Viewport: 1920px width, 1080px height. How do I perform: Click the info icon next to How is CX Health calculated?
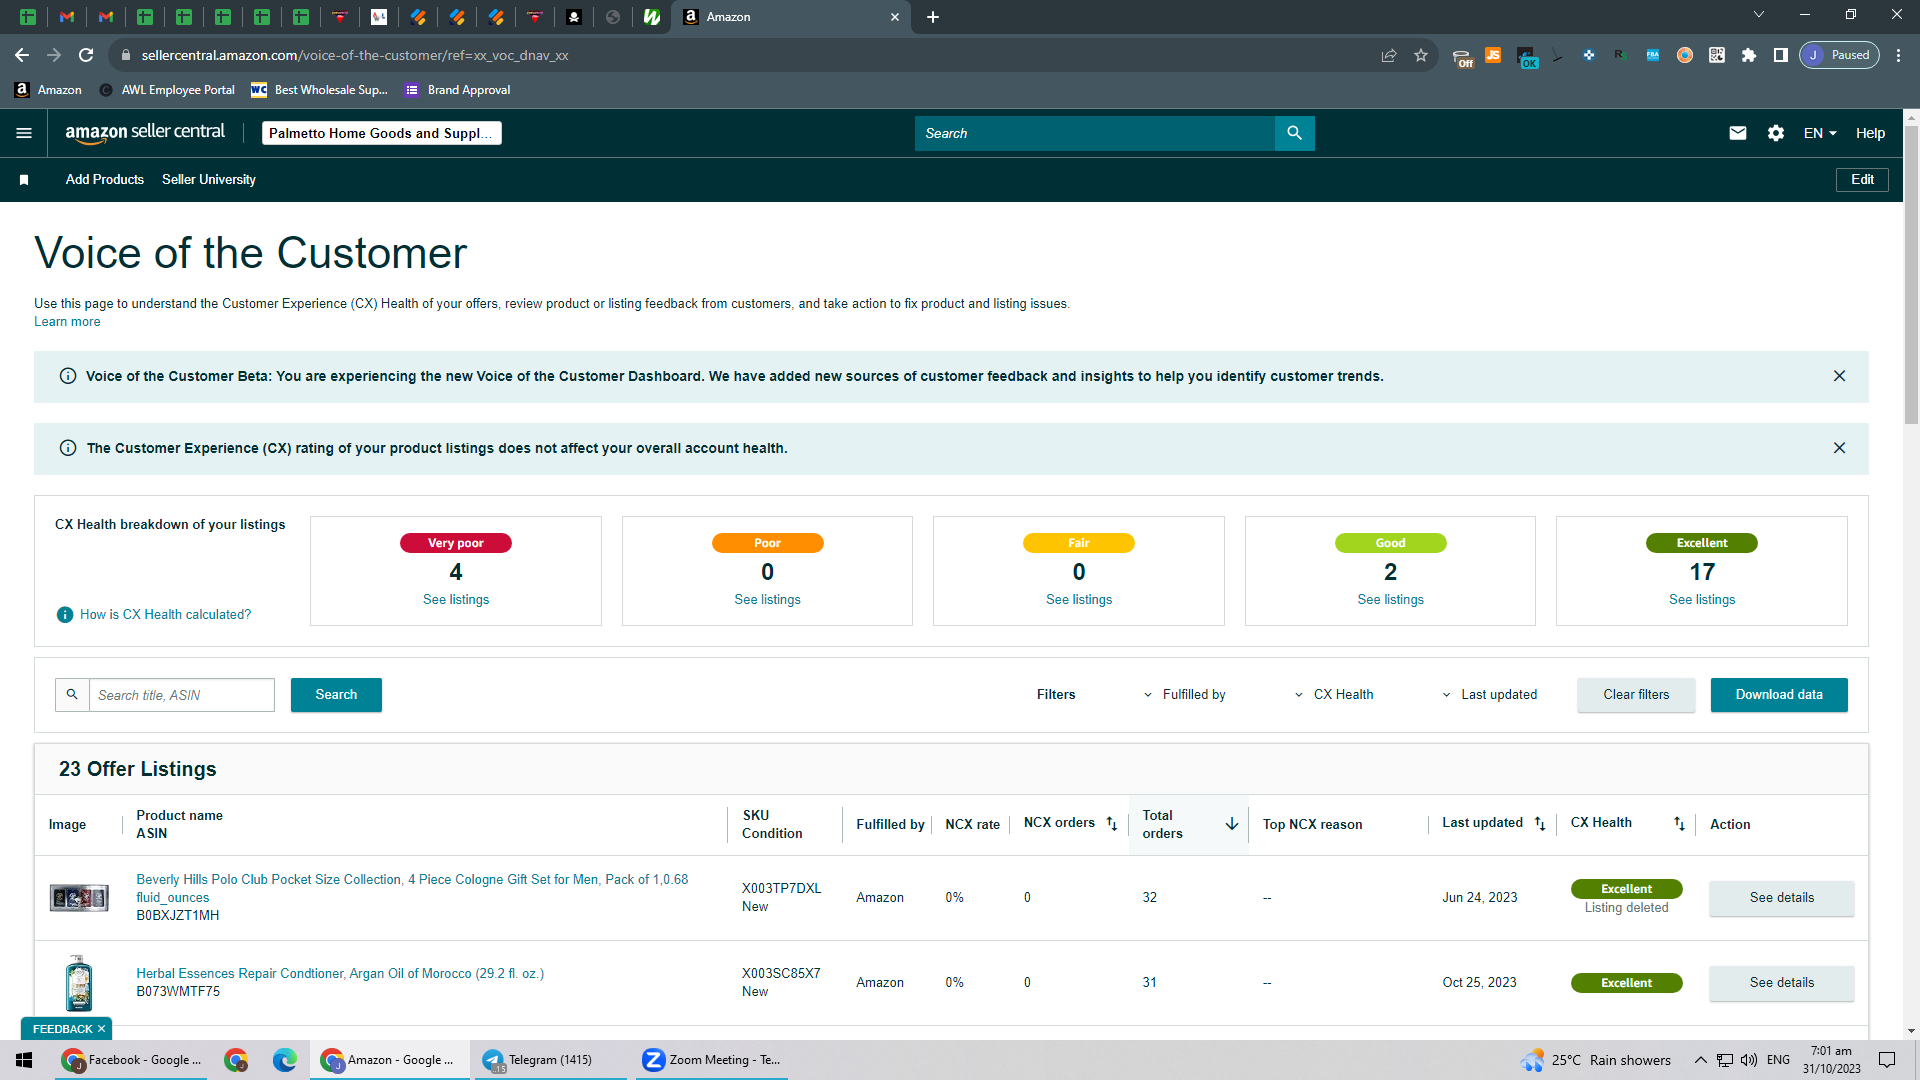coord(65,615)
